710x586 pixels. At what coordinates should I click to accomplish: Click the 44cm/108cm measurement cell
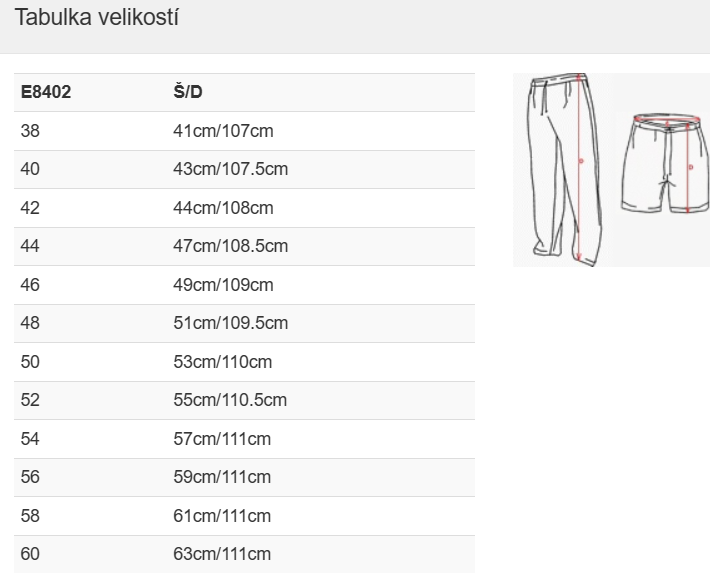223,208
